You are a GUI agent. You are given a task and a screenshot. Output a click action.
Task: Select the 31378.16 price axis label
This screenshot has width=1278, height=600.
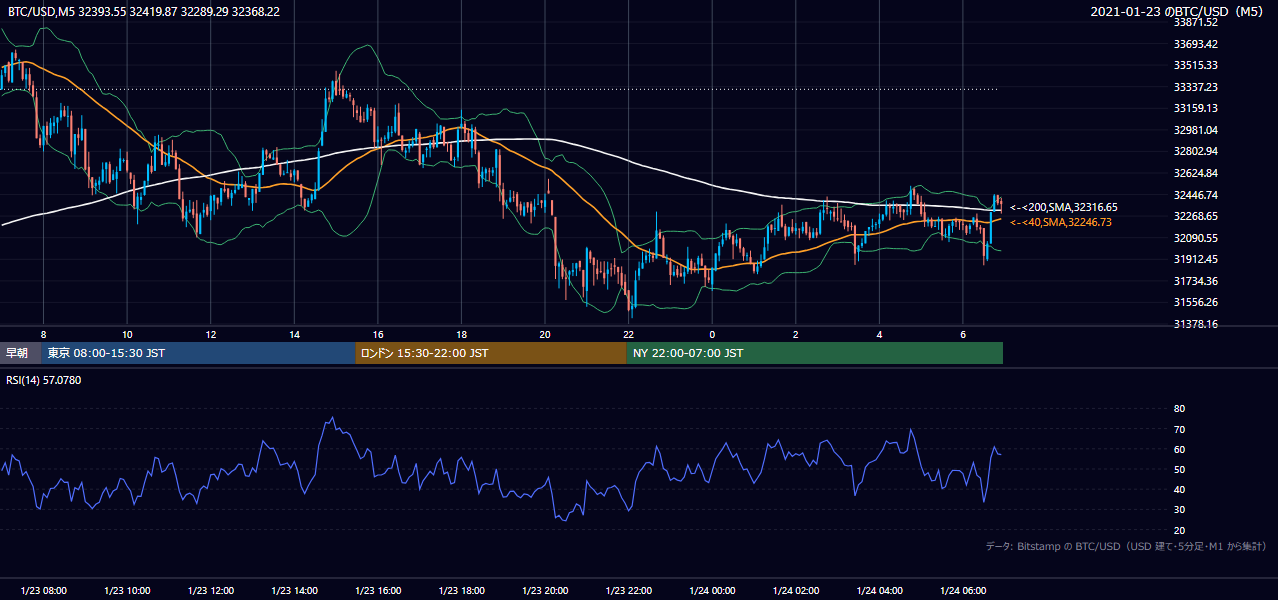pyautogui.click(x=1195, y=324)
